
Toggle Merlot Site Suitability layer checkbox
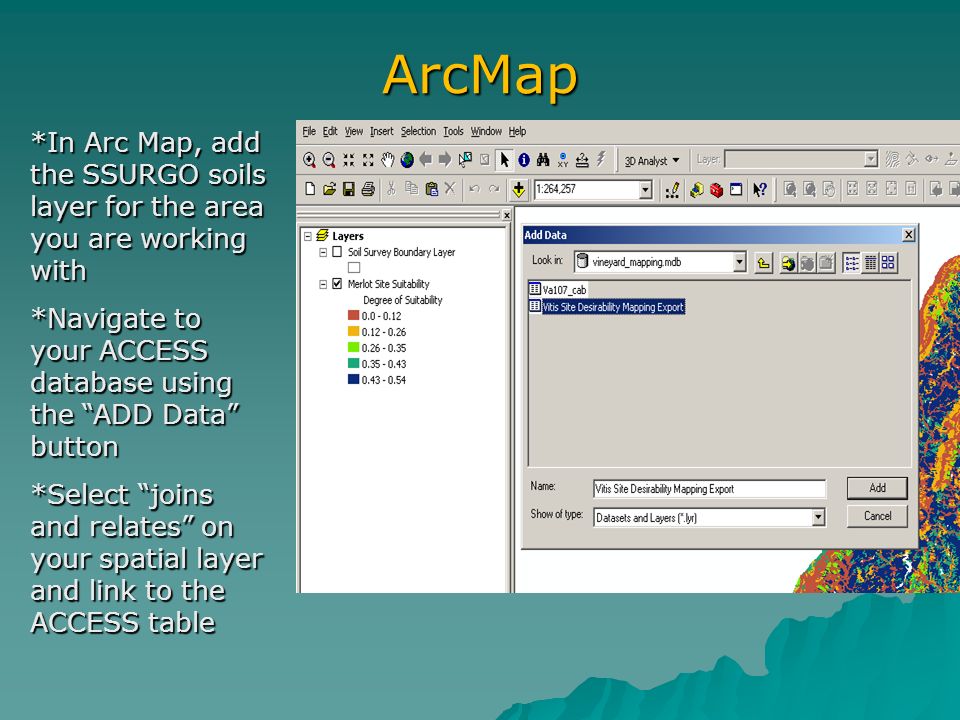pyautogui.click(x=337, y=283)
